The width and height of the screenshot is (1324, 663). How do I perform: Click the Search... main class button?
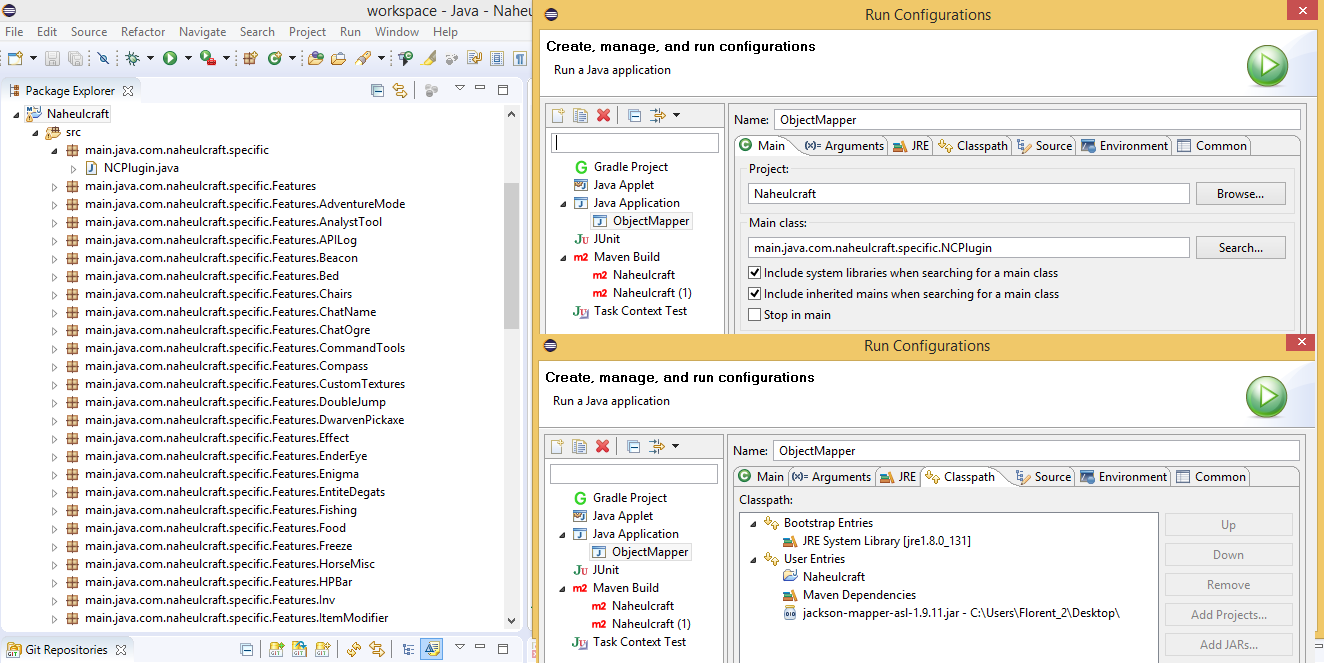point(1240,248)
